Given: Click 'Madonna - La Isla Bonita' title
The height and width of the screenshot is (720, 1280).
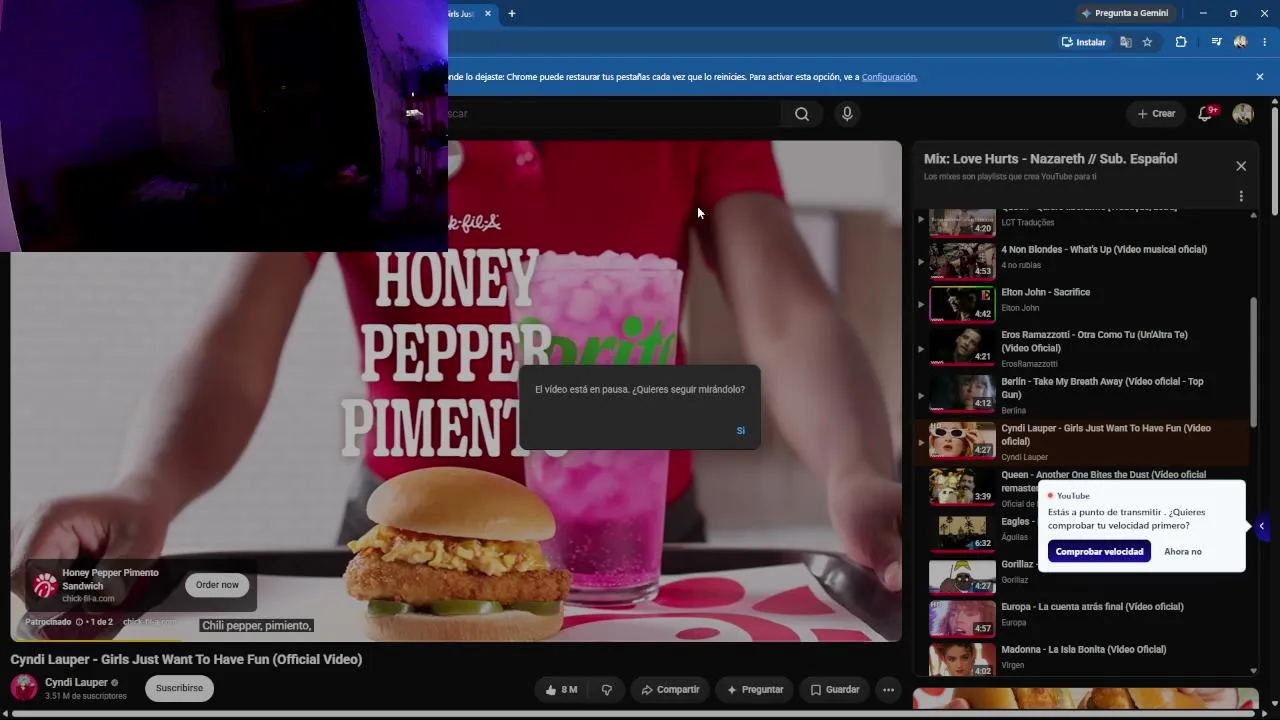Looking at the screenshot, I should click(1084, 650).
